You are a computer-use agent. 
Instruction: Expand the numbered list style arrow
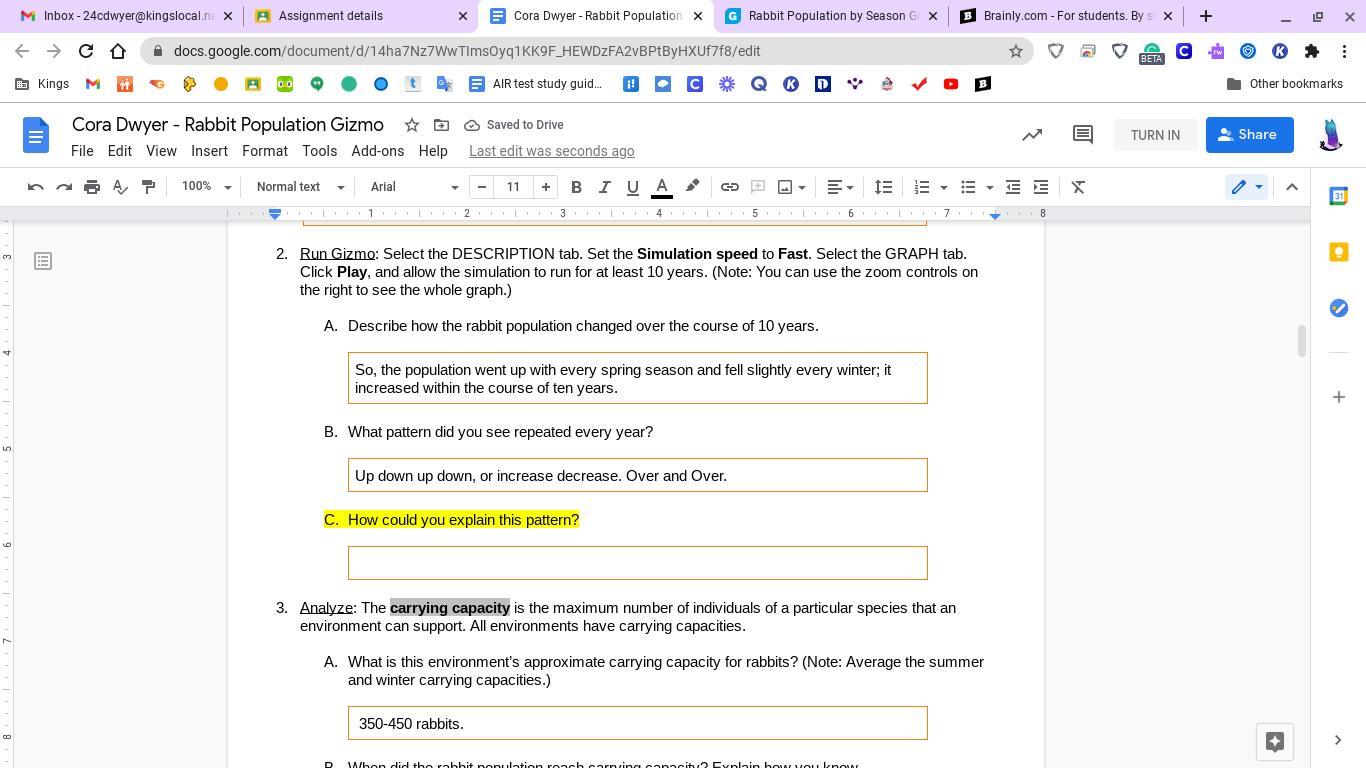[x=943, y=187]
